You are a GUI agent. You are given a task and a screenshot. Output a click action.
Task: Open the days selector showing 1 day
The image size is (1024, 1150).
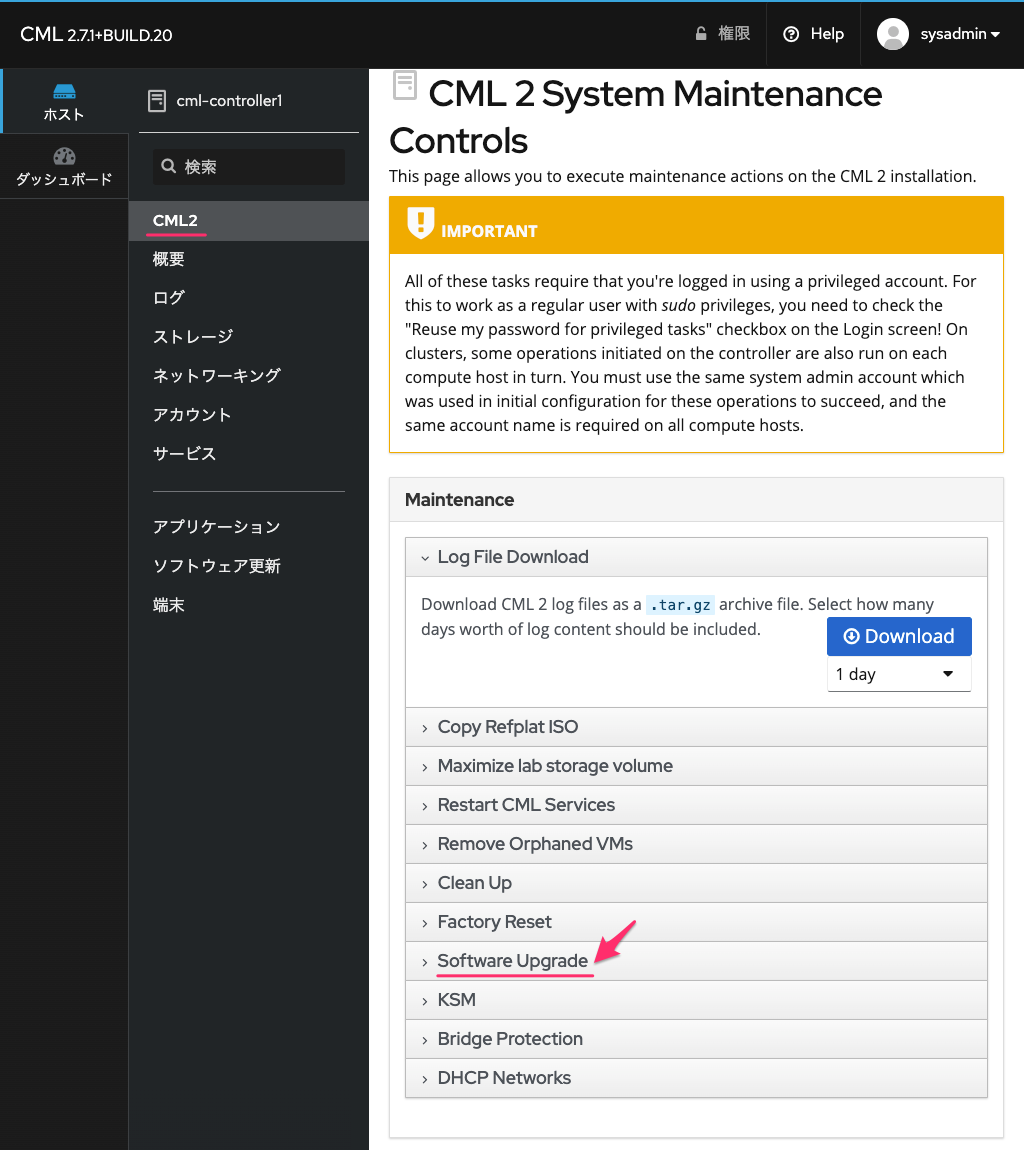[x=899, y=674]
